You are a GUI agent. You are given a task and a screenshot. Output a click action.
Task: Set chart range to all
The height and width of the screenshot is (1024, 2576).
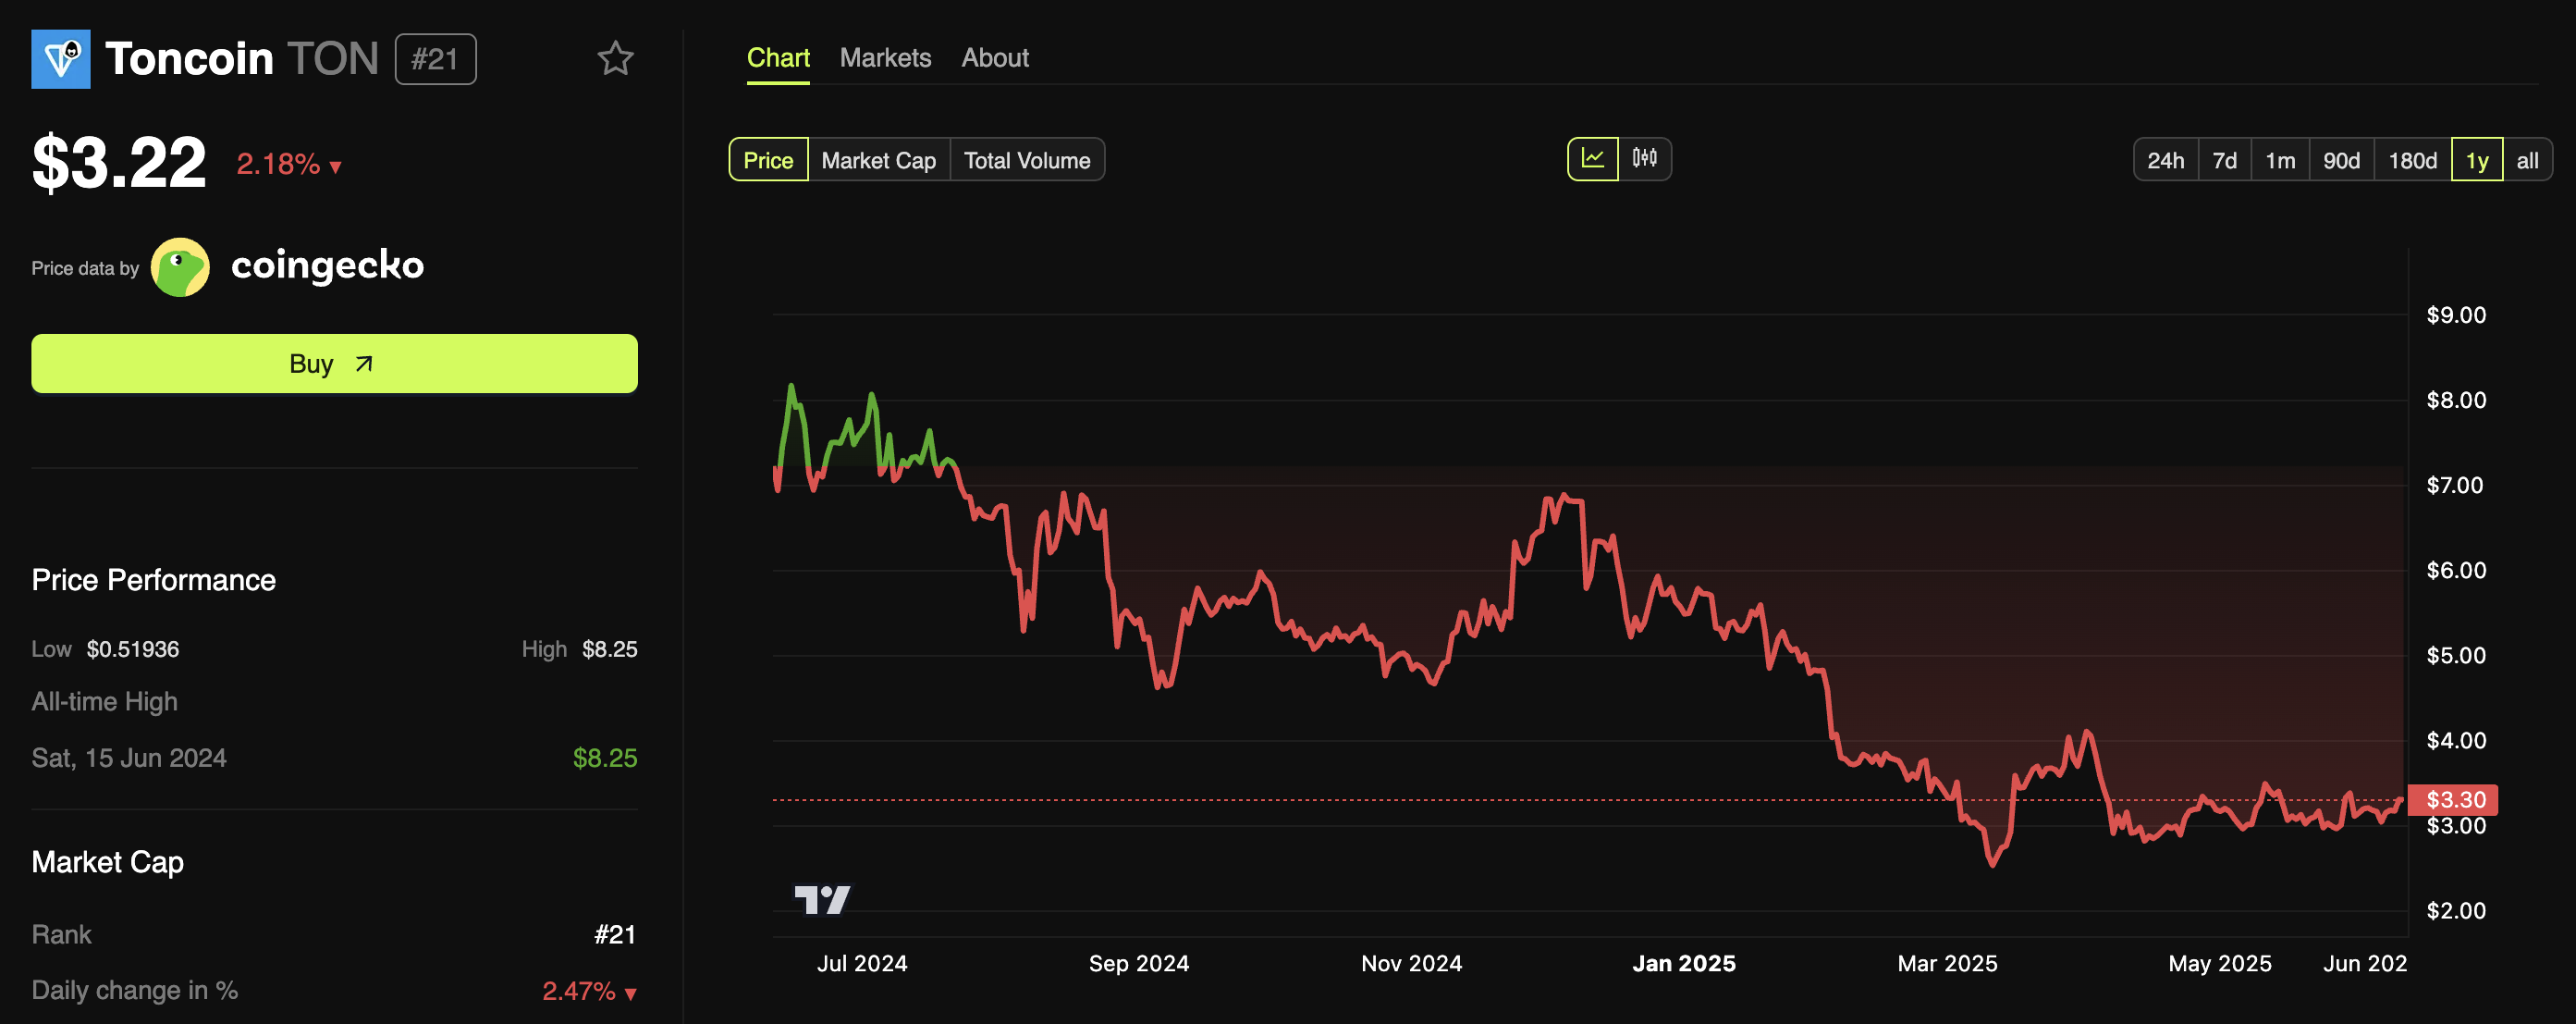point(2527,160)
